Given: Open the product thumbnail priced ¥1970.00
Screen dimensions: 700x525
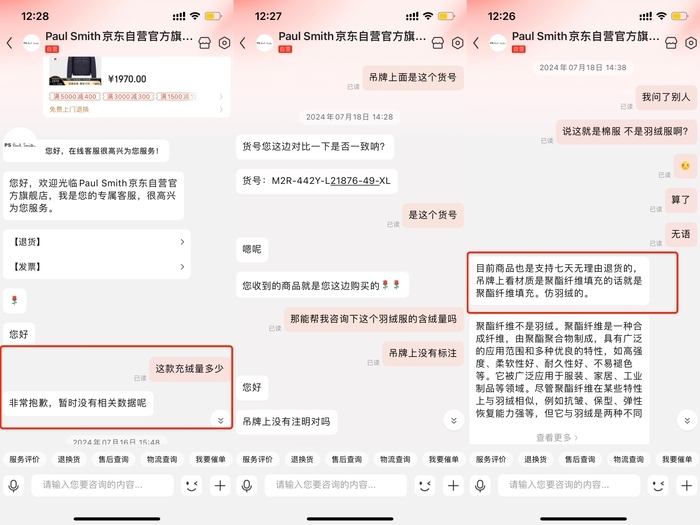Looking at the screenshot, I should click(75, 71).
